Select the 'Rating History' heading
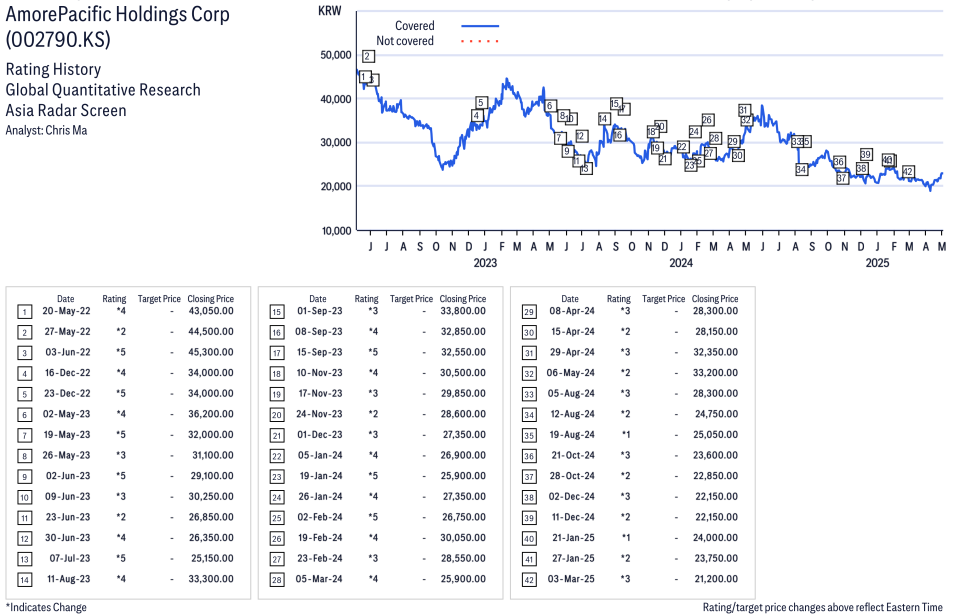This screenshot has height=614, width=954. pos(54,69)
